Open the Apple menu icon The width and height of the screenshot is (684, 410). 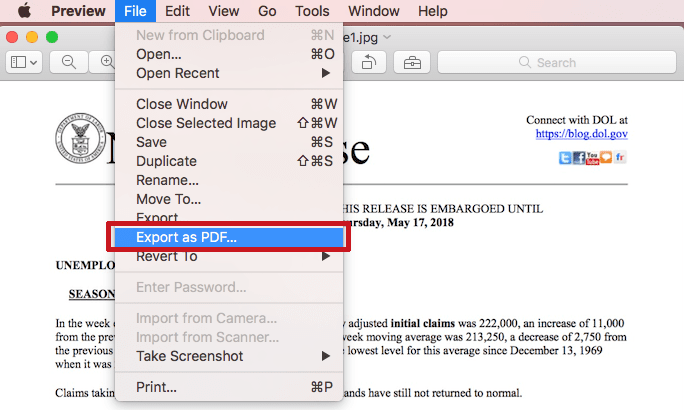click(24, 10)
